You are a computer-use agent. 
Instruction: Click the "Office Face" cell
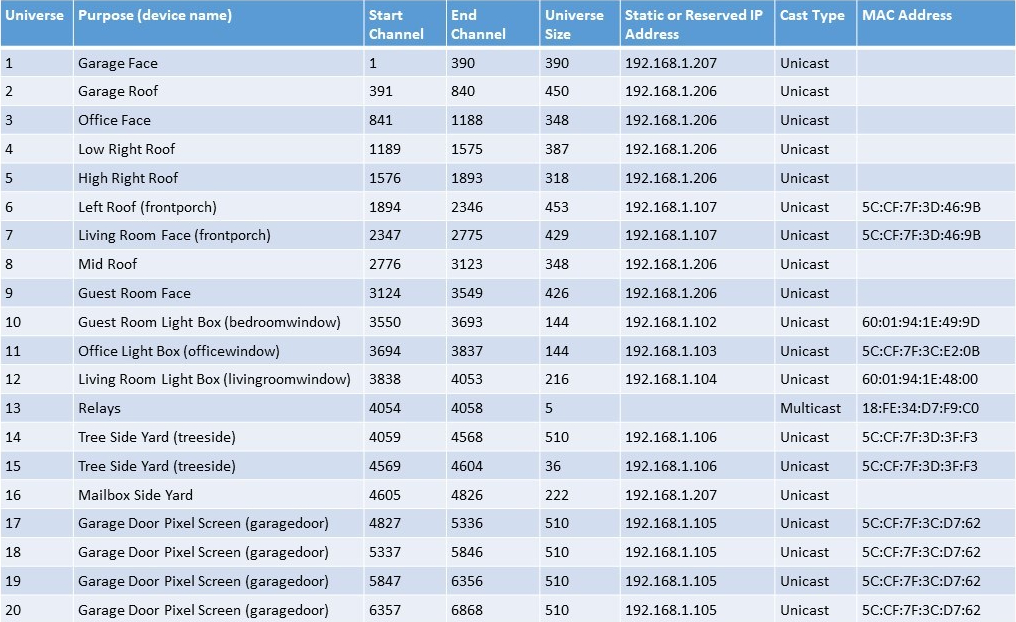(115, 120)
